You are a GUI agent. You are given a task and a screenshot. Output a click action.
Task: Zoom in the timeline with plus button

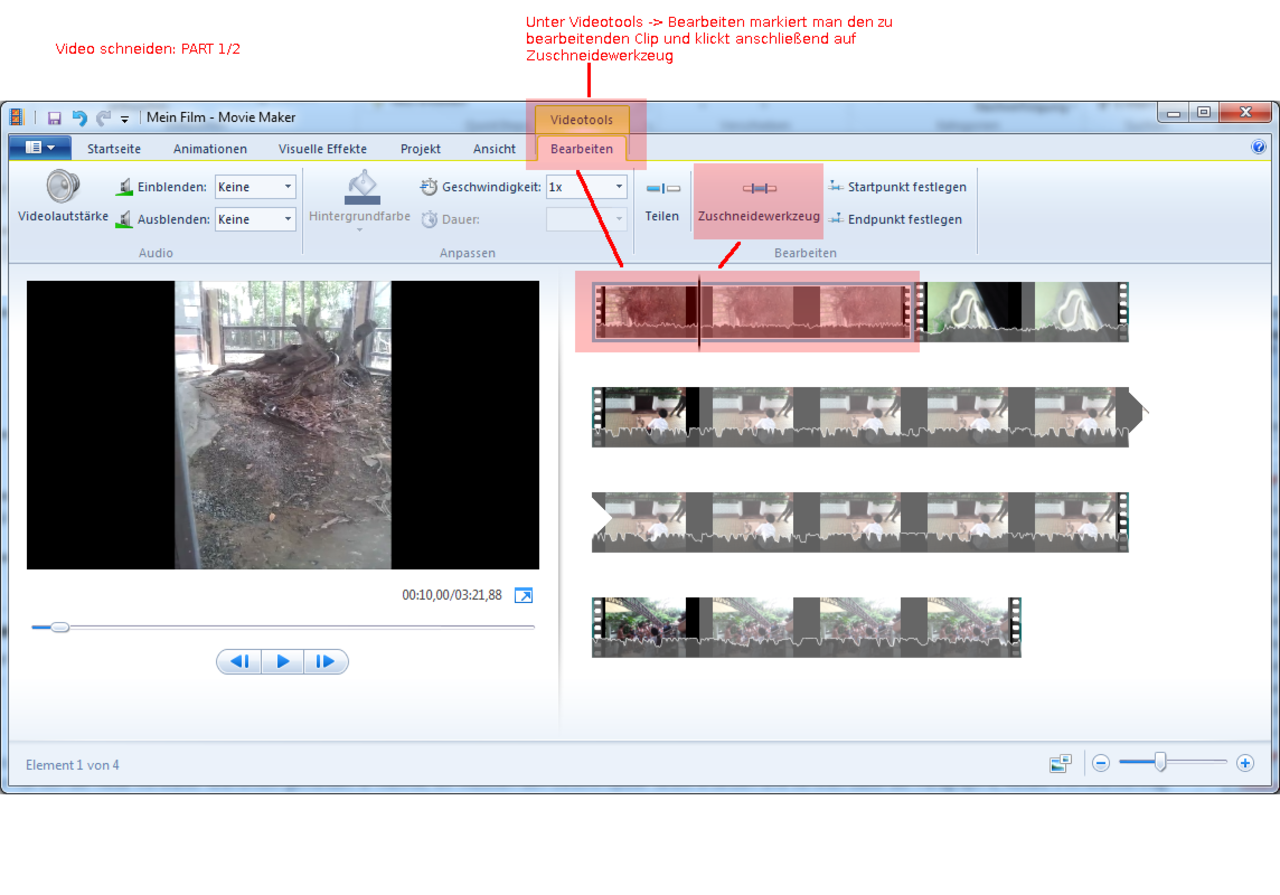click(1245, 763)
